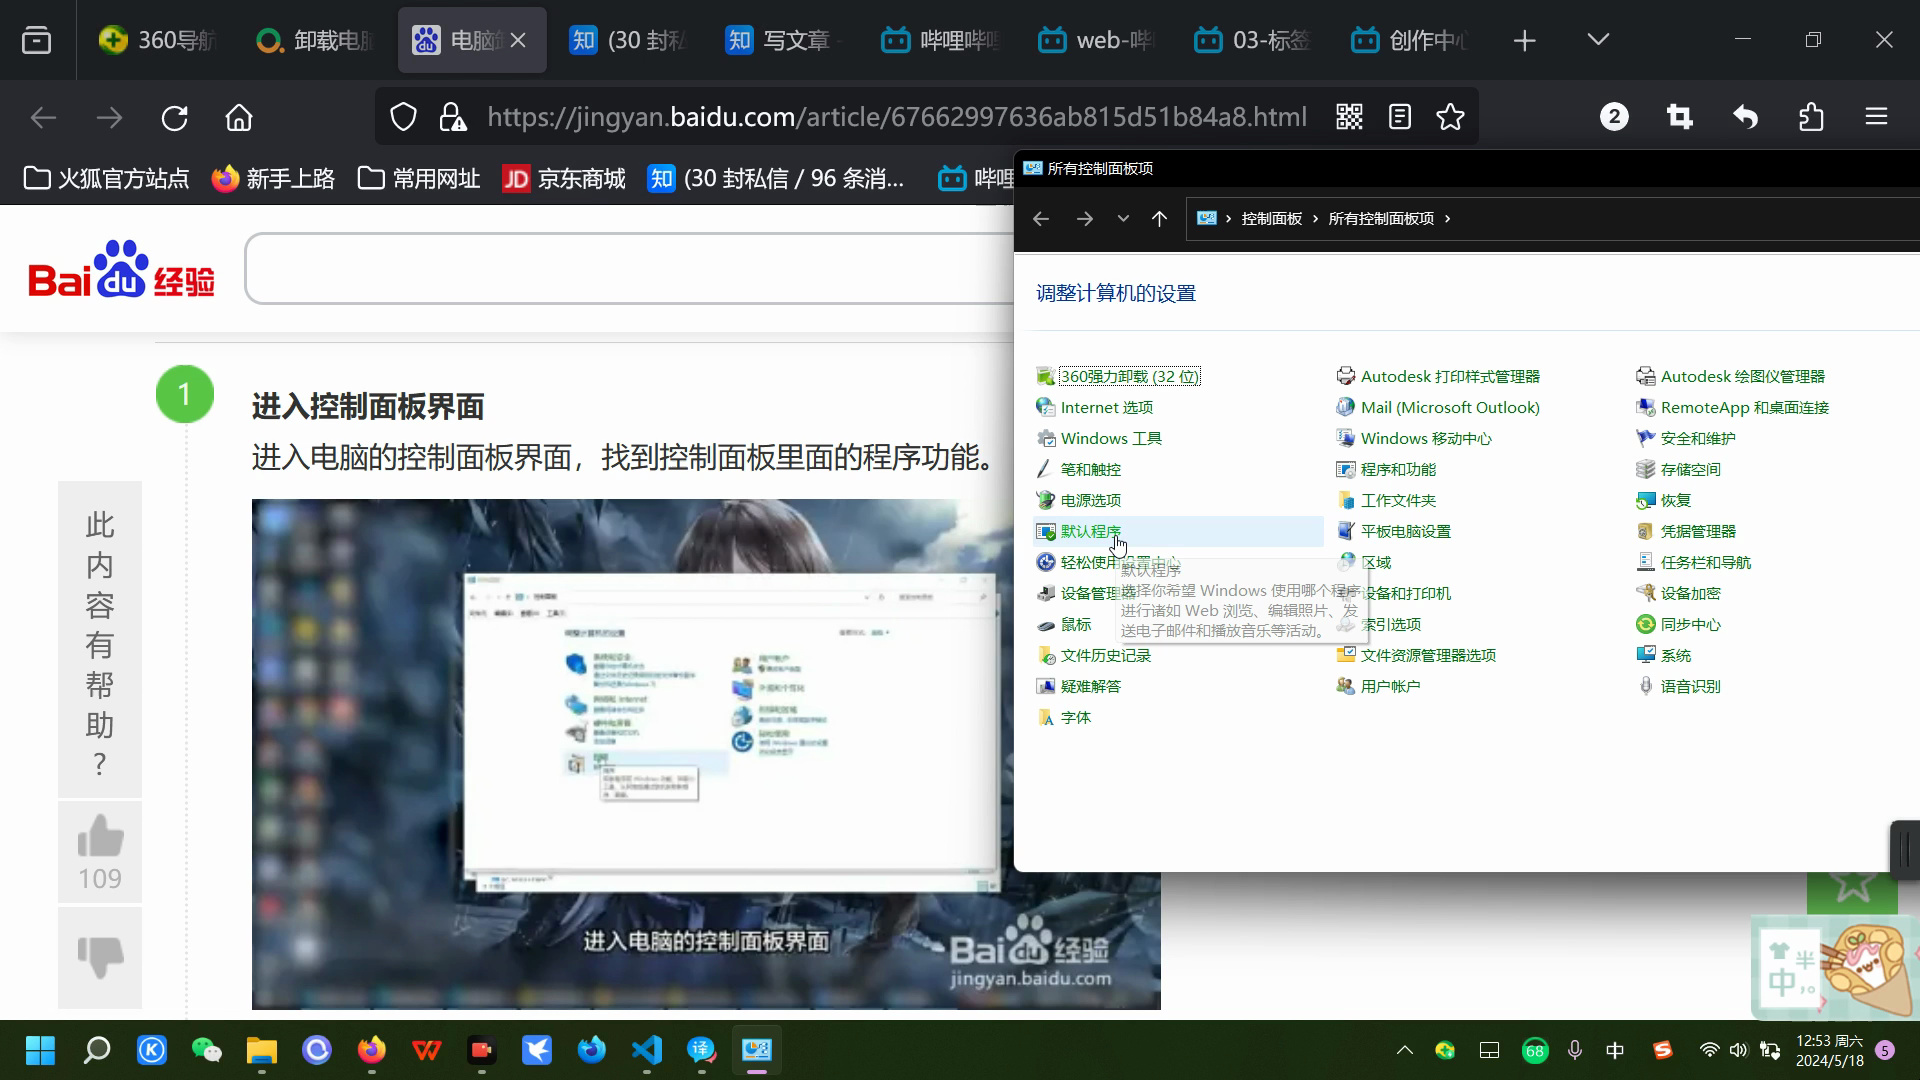The height and width of the screenshot is (1080, 1920).
Task: Open WeChat from the taskbar
Action: [206, 1050]
